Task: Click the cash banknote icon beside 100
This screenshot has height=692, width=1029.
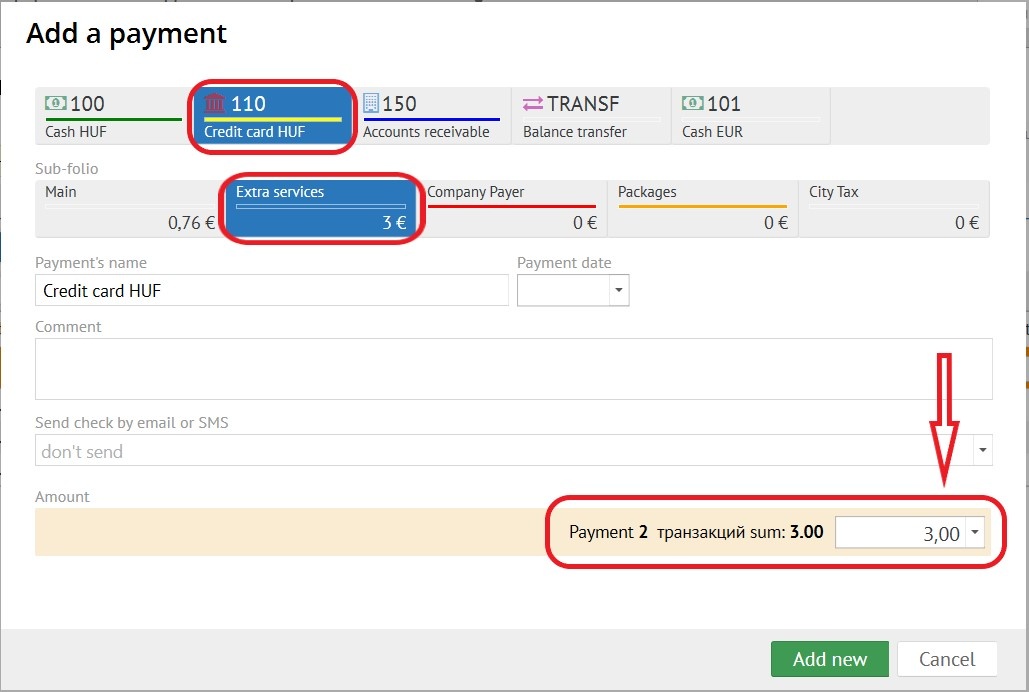Action: (x=55, y=103)
